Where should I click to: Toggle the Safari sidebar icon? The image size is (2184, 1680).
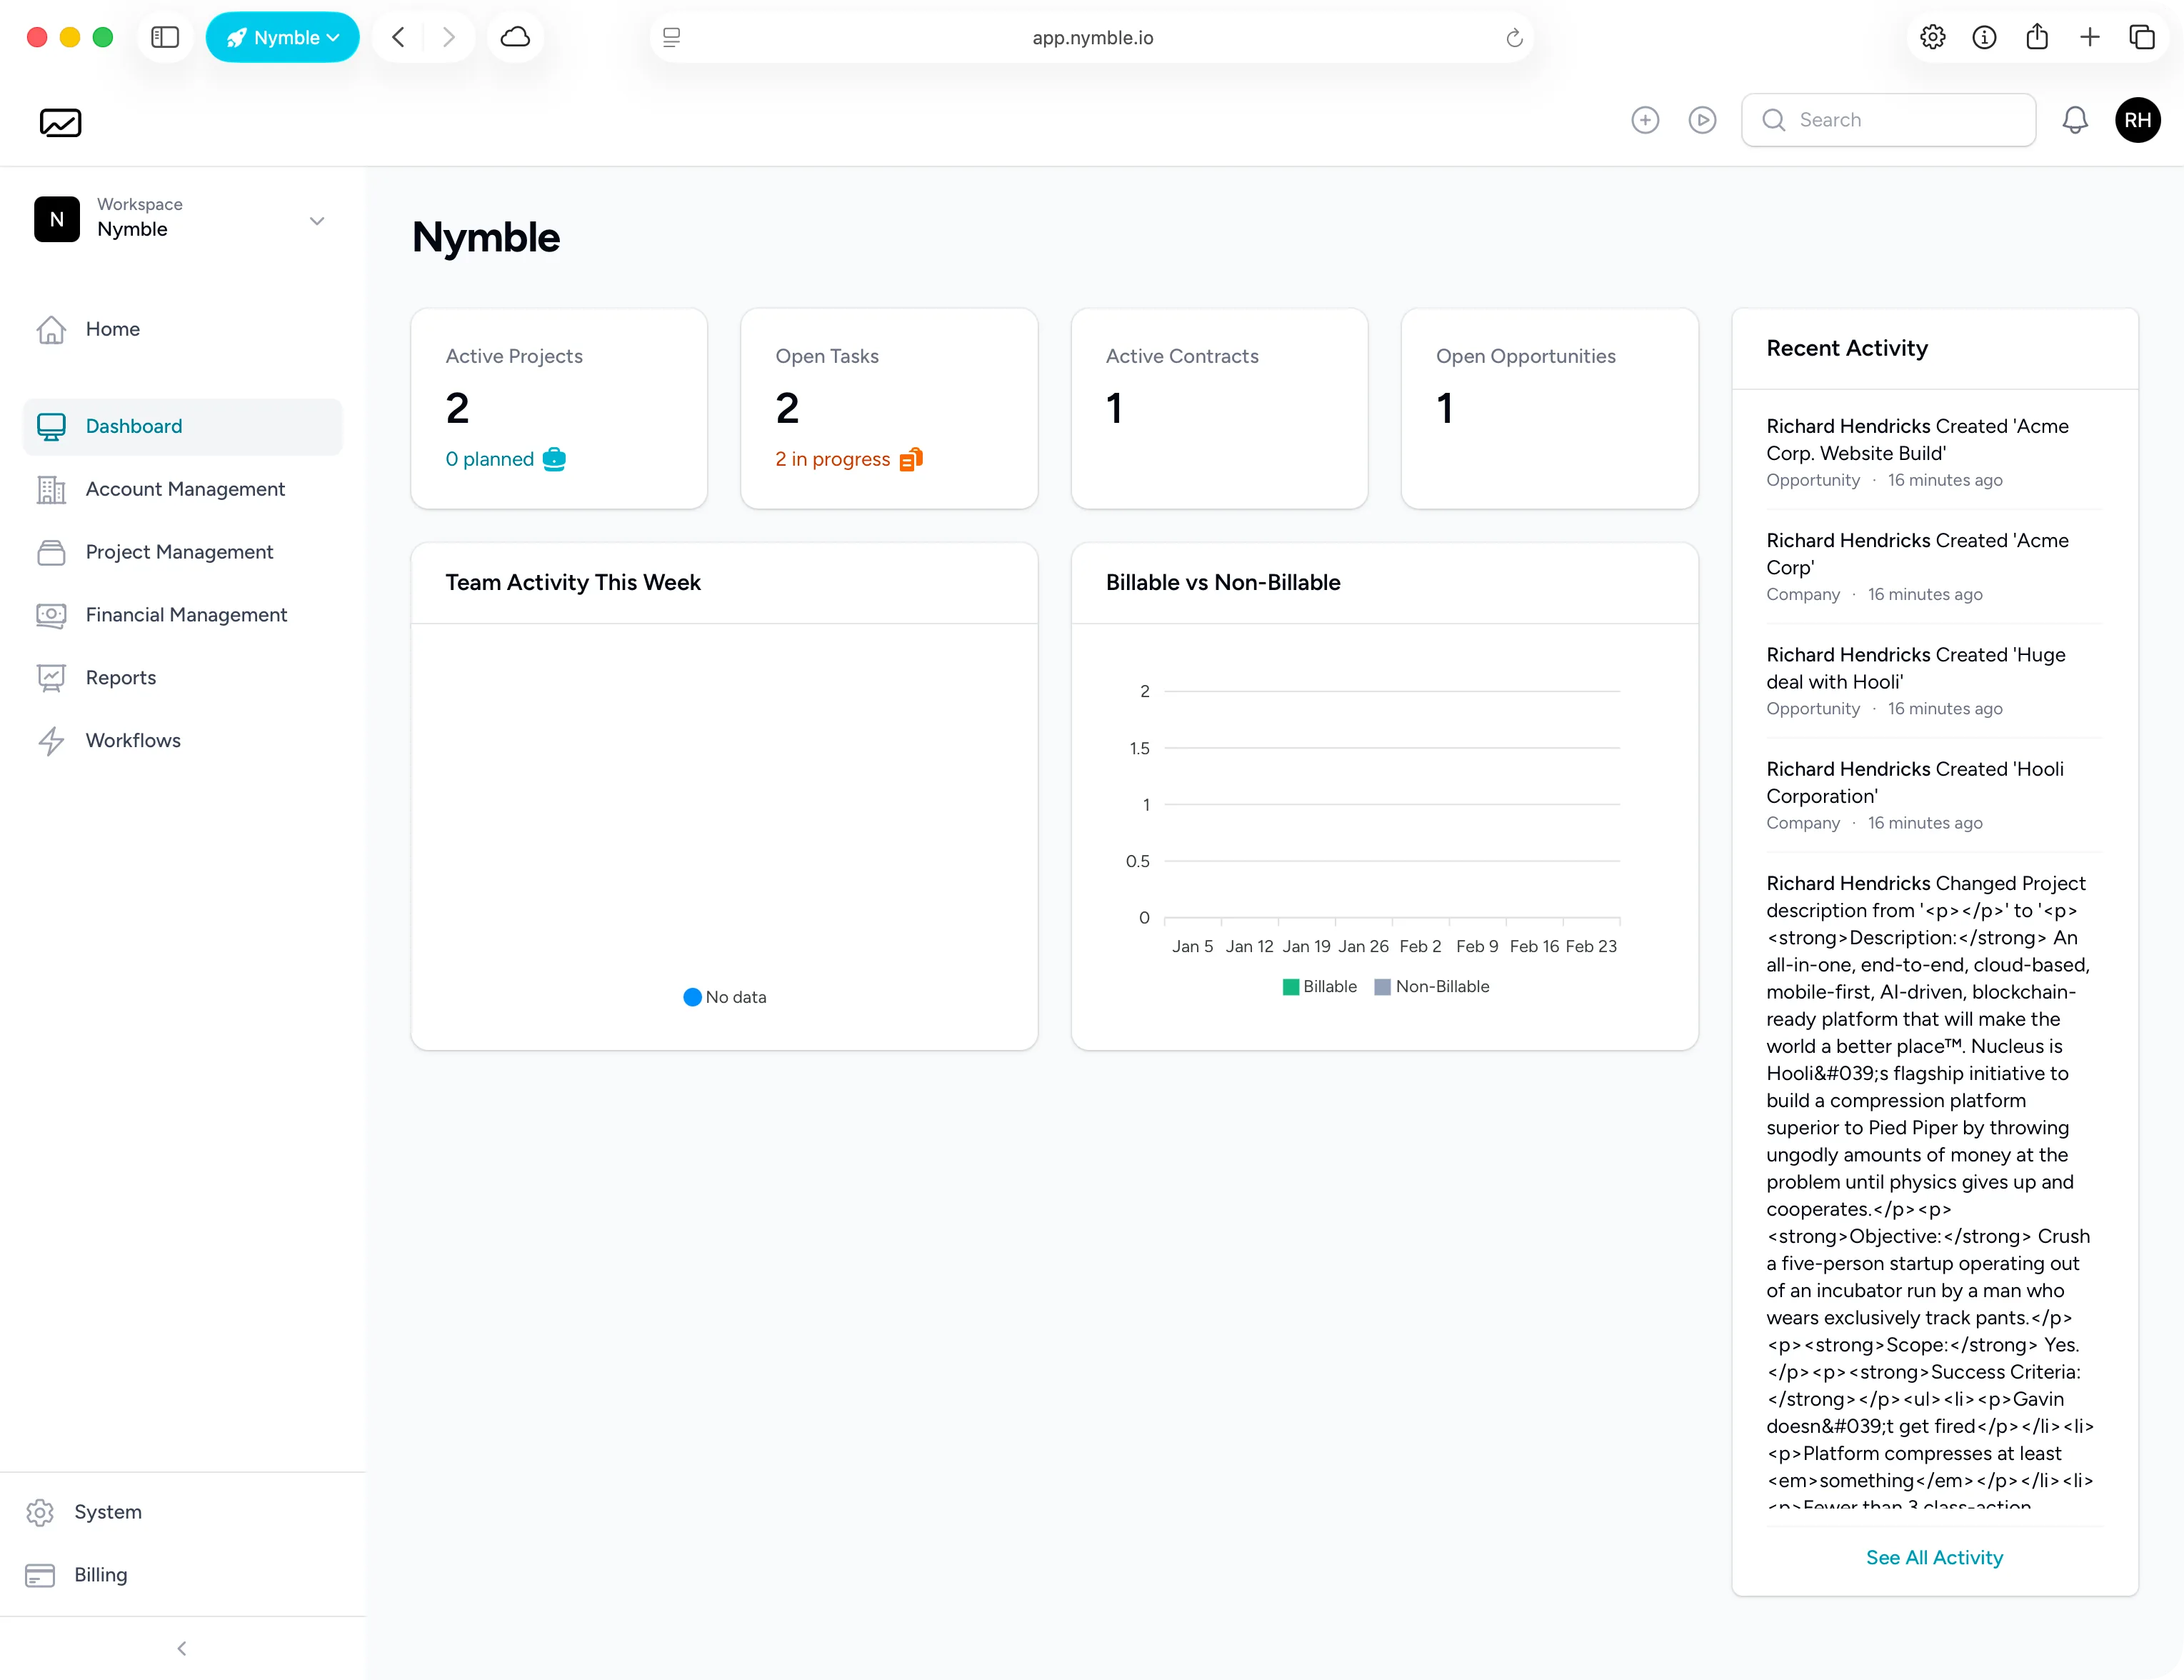click(x=165, y=37)
